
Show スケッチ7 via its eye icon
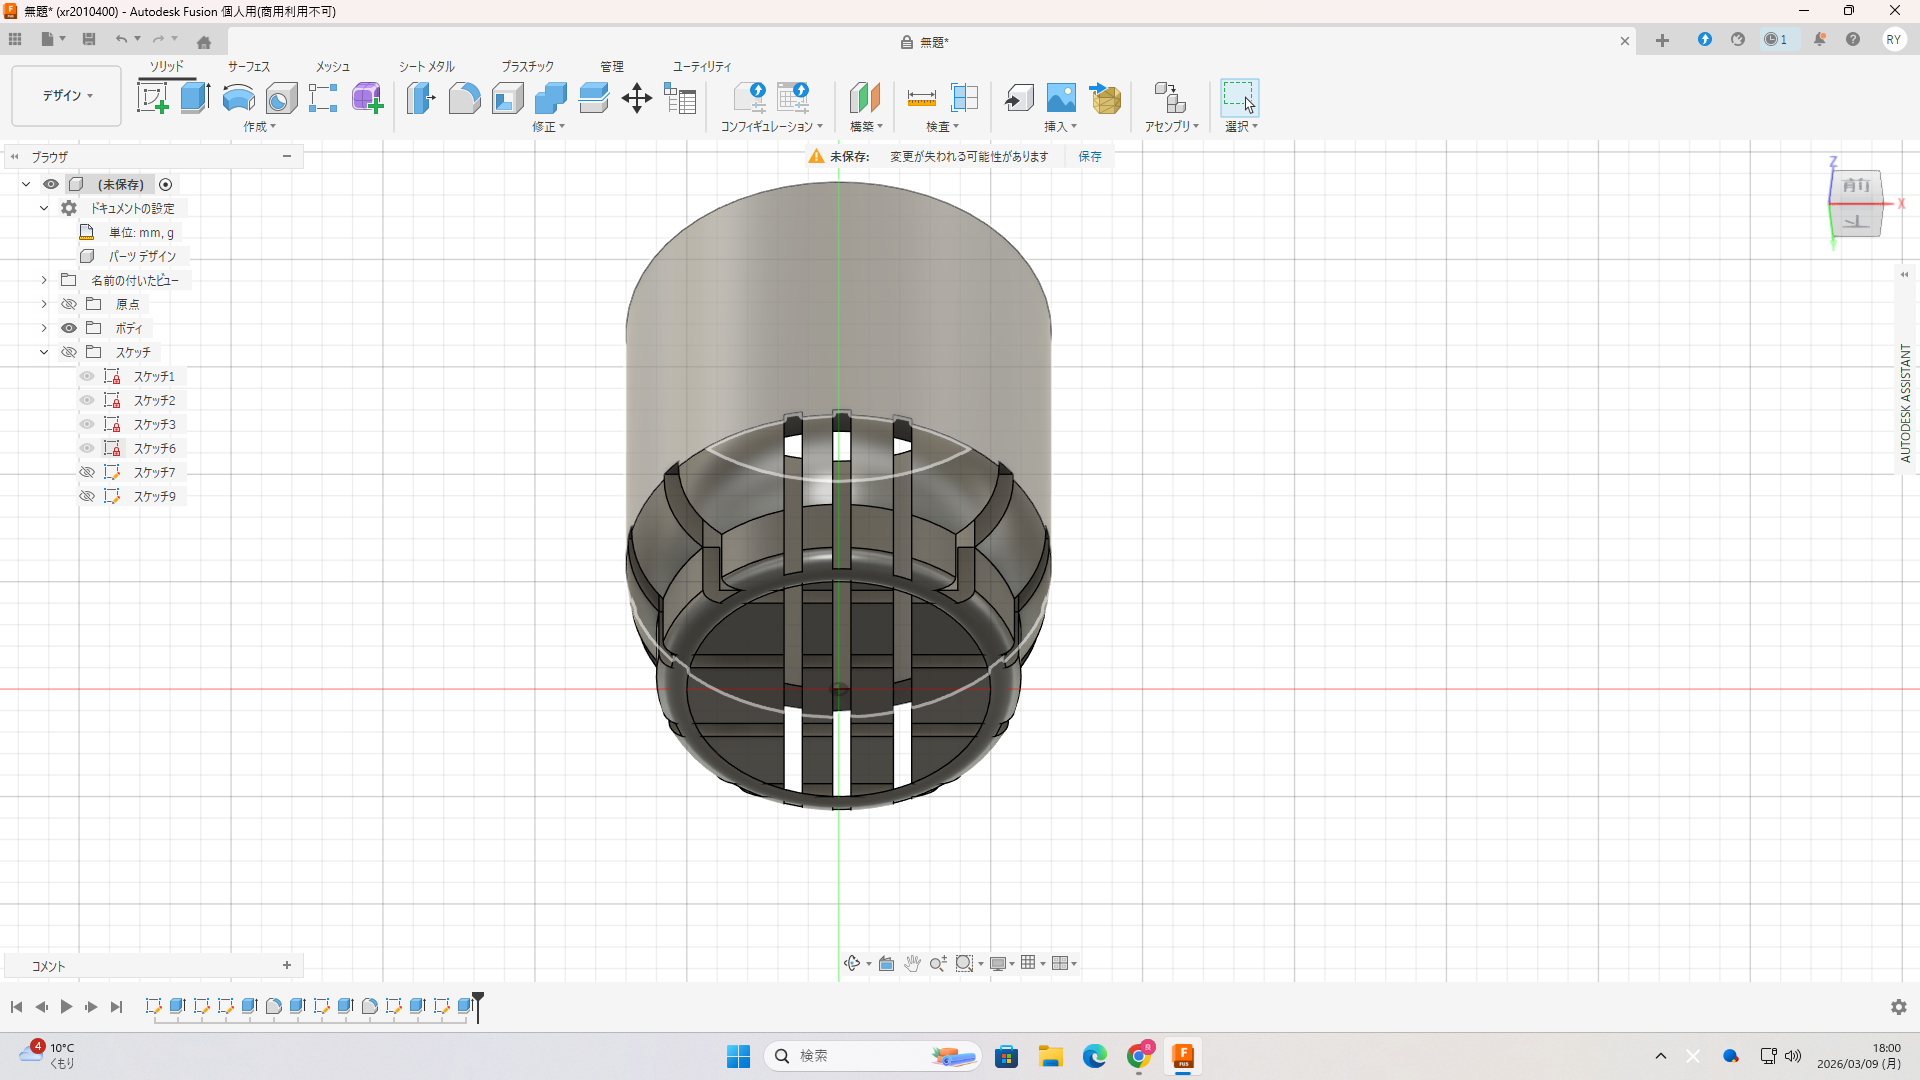pyautogui.click(x=87, y=472)
